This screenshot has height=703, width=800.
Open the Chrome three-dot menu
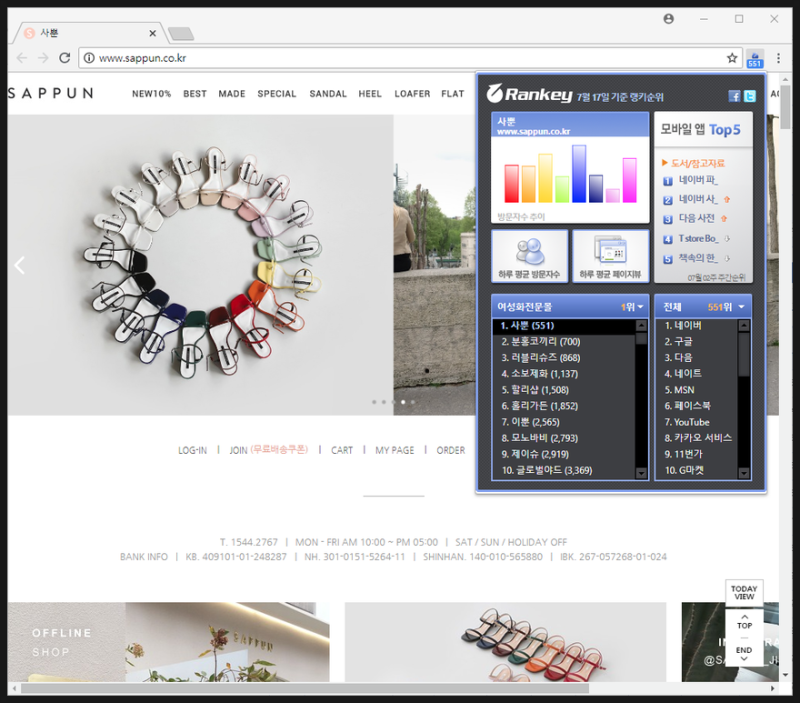pos(778,58)
